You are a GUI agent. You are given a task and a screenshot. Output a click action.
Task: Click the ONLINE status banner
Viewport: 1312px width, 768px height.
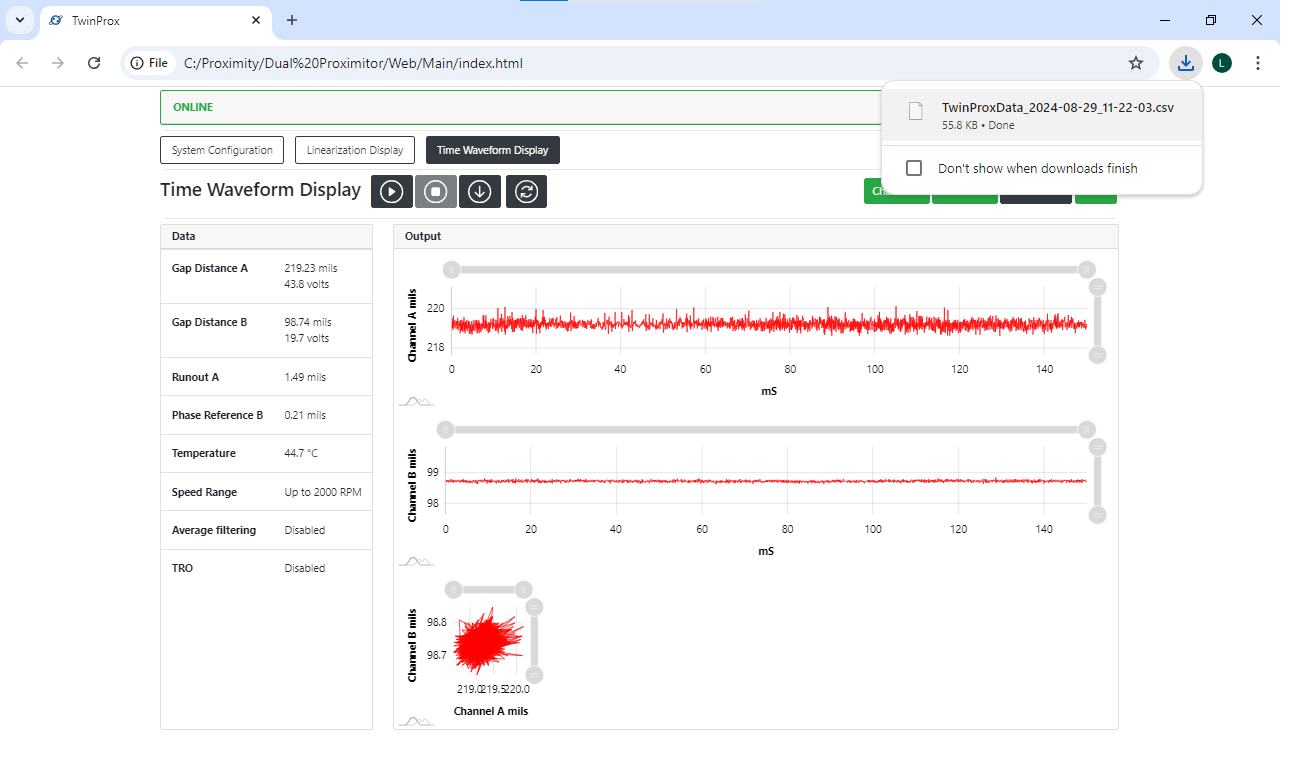(520, 107)
